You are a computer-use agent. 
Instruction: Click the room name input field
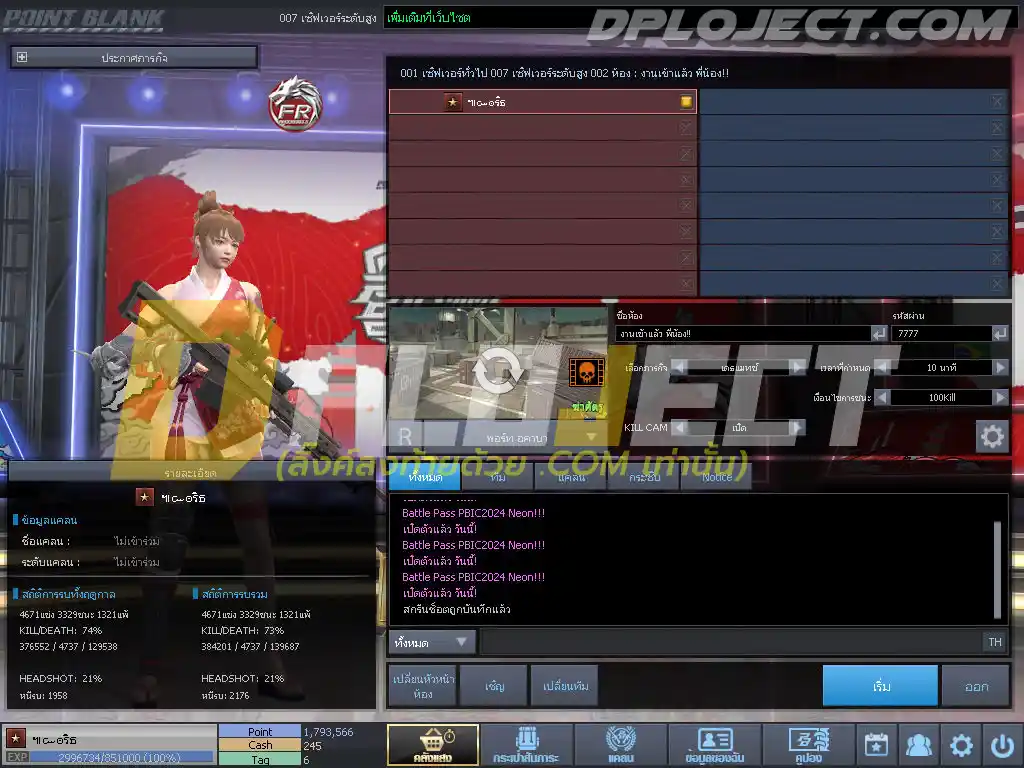click(x=743, y=334)
